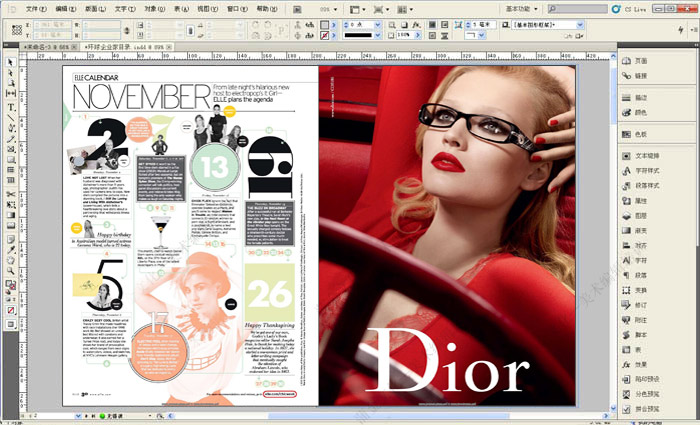The width and height of the screenshot is (700, 425).
Task: Open the 链接 (Links) panel
Action: coord(636,76)
